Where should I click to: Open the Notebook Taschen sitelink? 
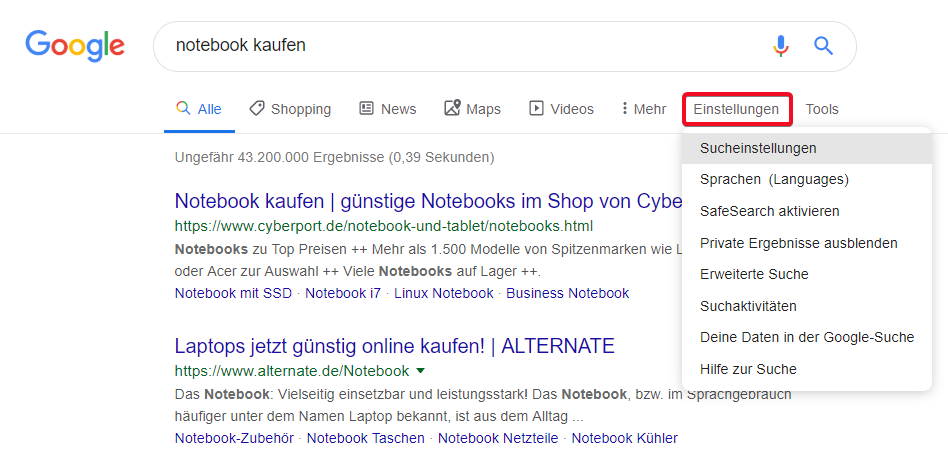(366, 438)
